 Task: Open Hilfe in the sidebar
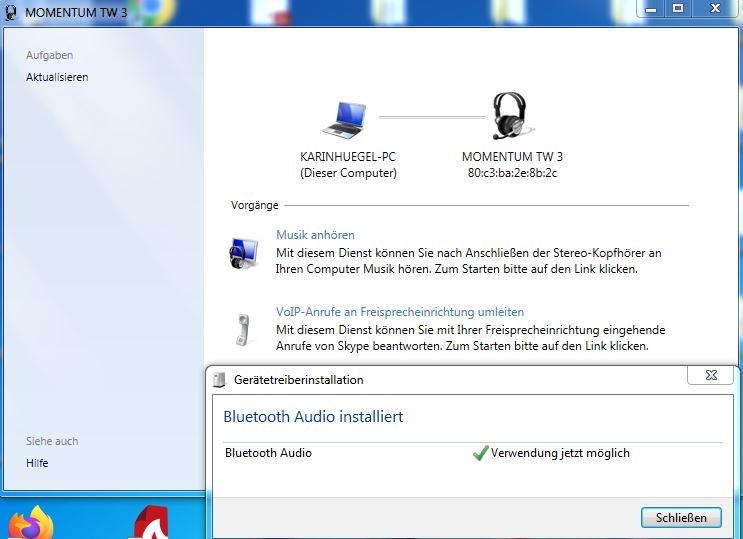point(37,463)
